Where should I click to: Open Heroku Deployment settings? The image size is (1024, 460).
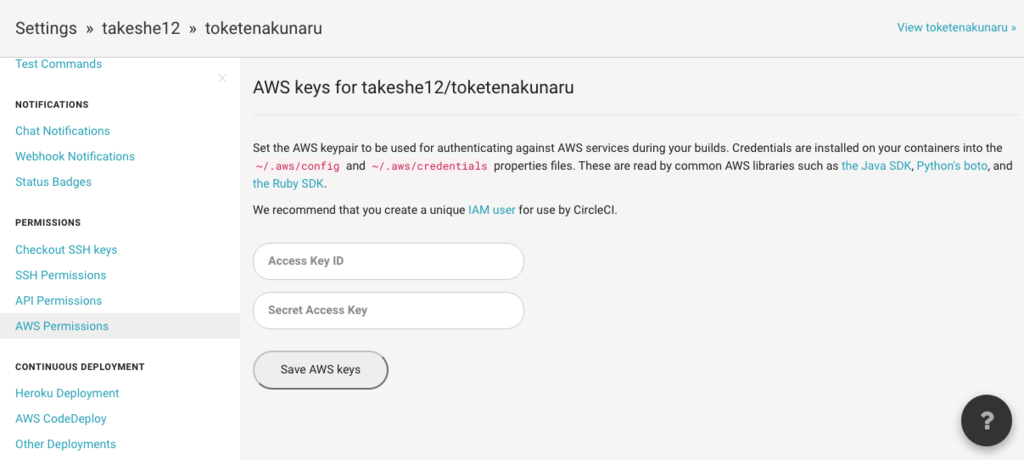67,394
